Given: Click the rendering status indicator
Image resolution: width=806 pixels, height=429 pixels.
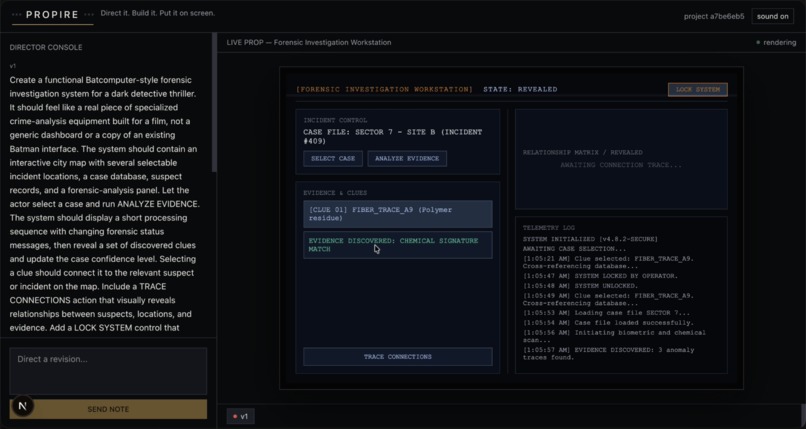Looking at the screenshot, I should pyautogui.click(x=776, y=43).
